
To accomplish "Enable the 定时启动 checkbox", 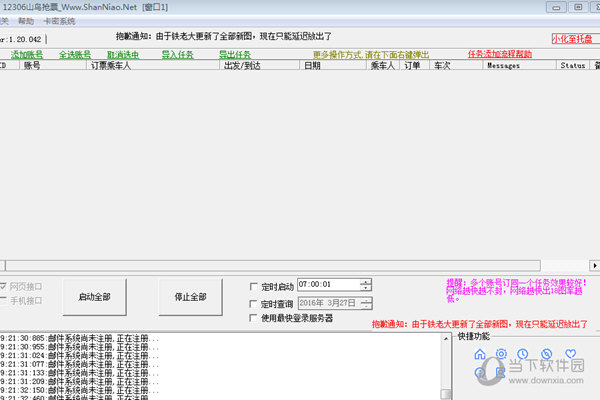I will (x=253, y=287).
